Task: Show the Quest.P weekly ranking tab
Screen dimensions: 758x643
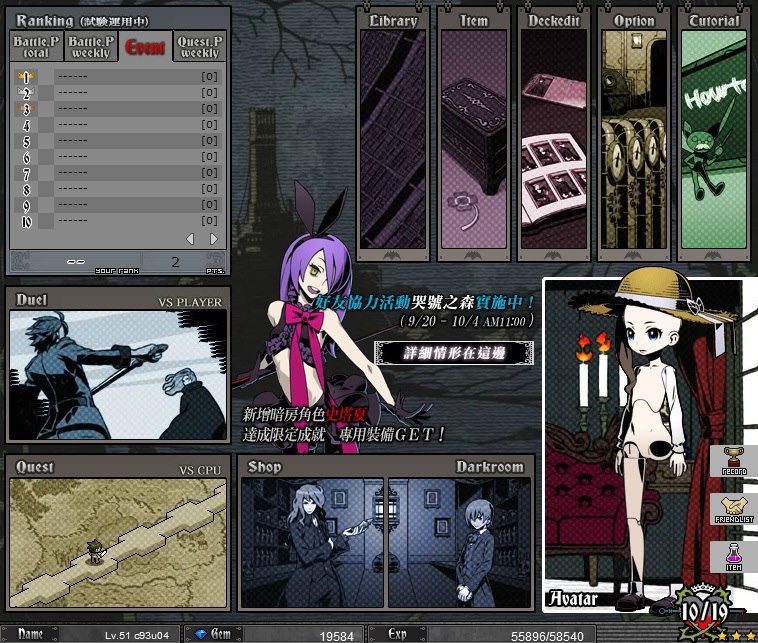Action: 200,46
